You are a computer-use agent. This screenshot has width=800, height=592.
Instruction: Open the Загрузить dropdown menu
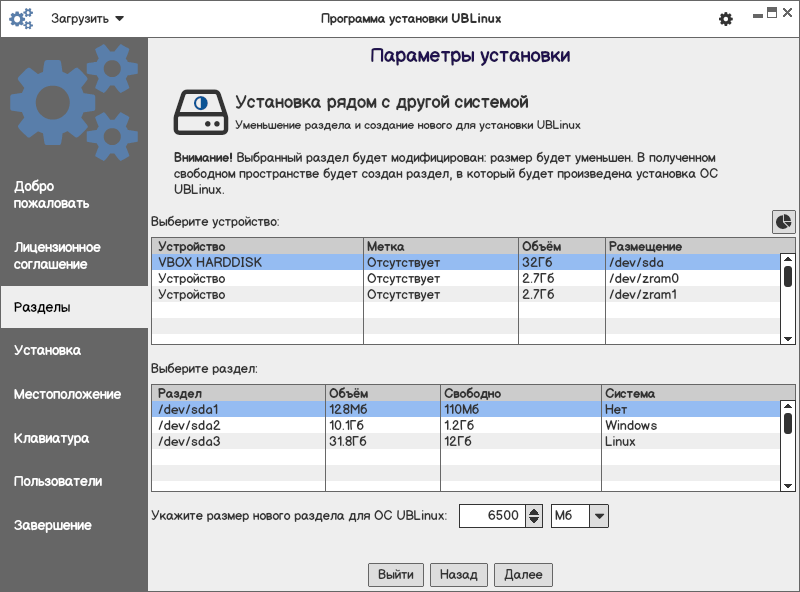pos(88,18)
